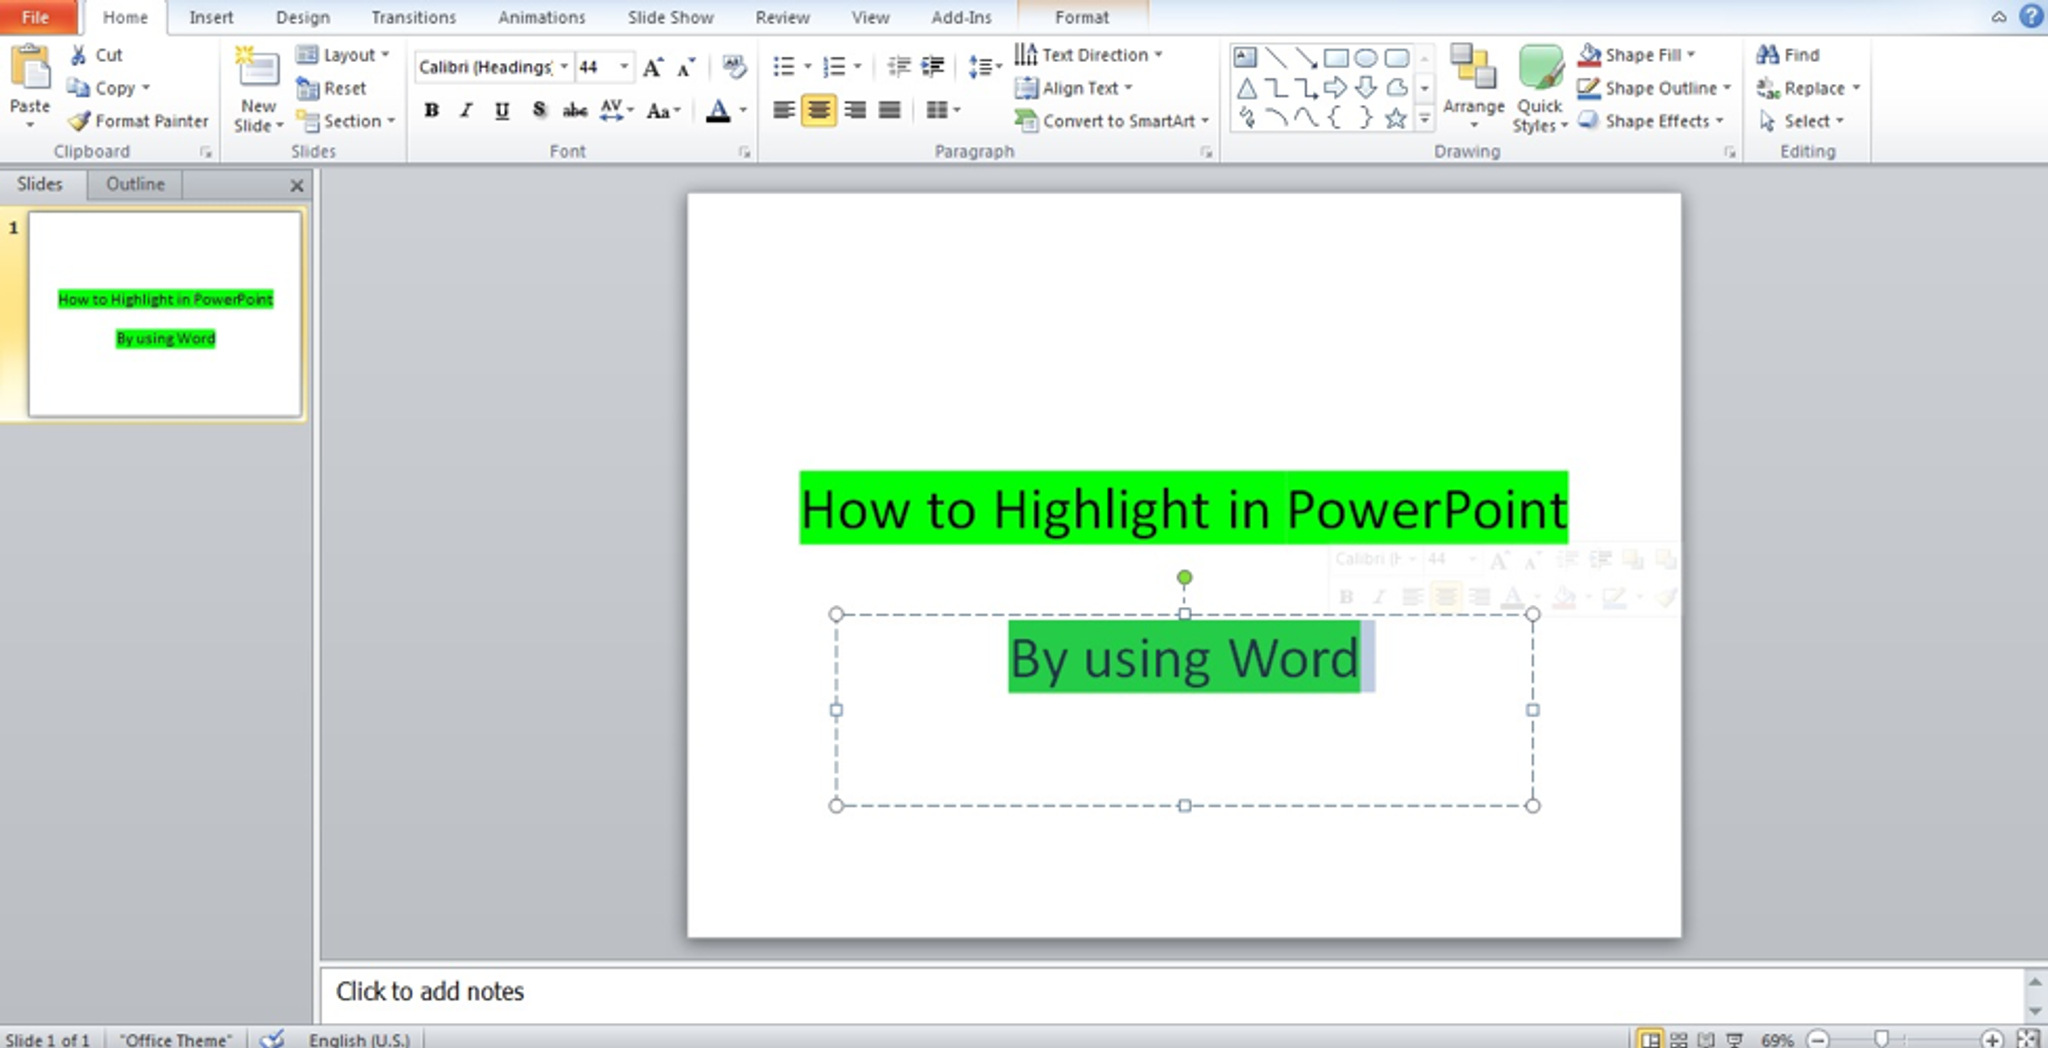This screenshot has width=2048, height=1048.
Task: Open the Outline pane tab
Action: (135, 184)
